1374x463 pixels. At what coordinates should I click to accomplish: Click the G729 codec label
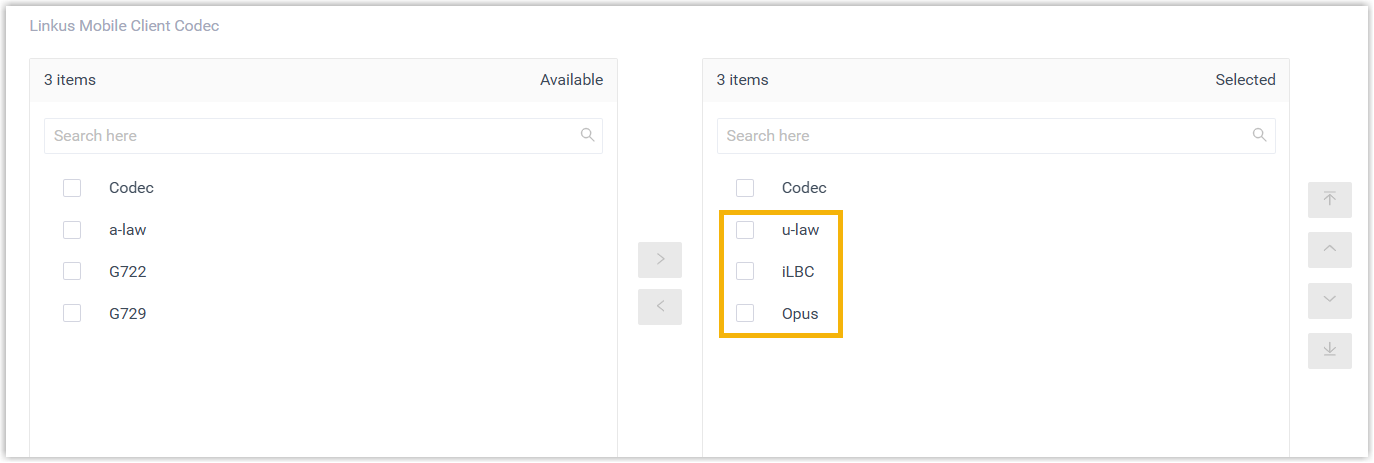pyautogui.click(x=128, y=314)
